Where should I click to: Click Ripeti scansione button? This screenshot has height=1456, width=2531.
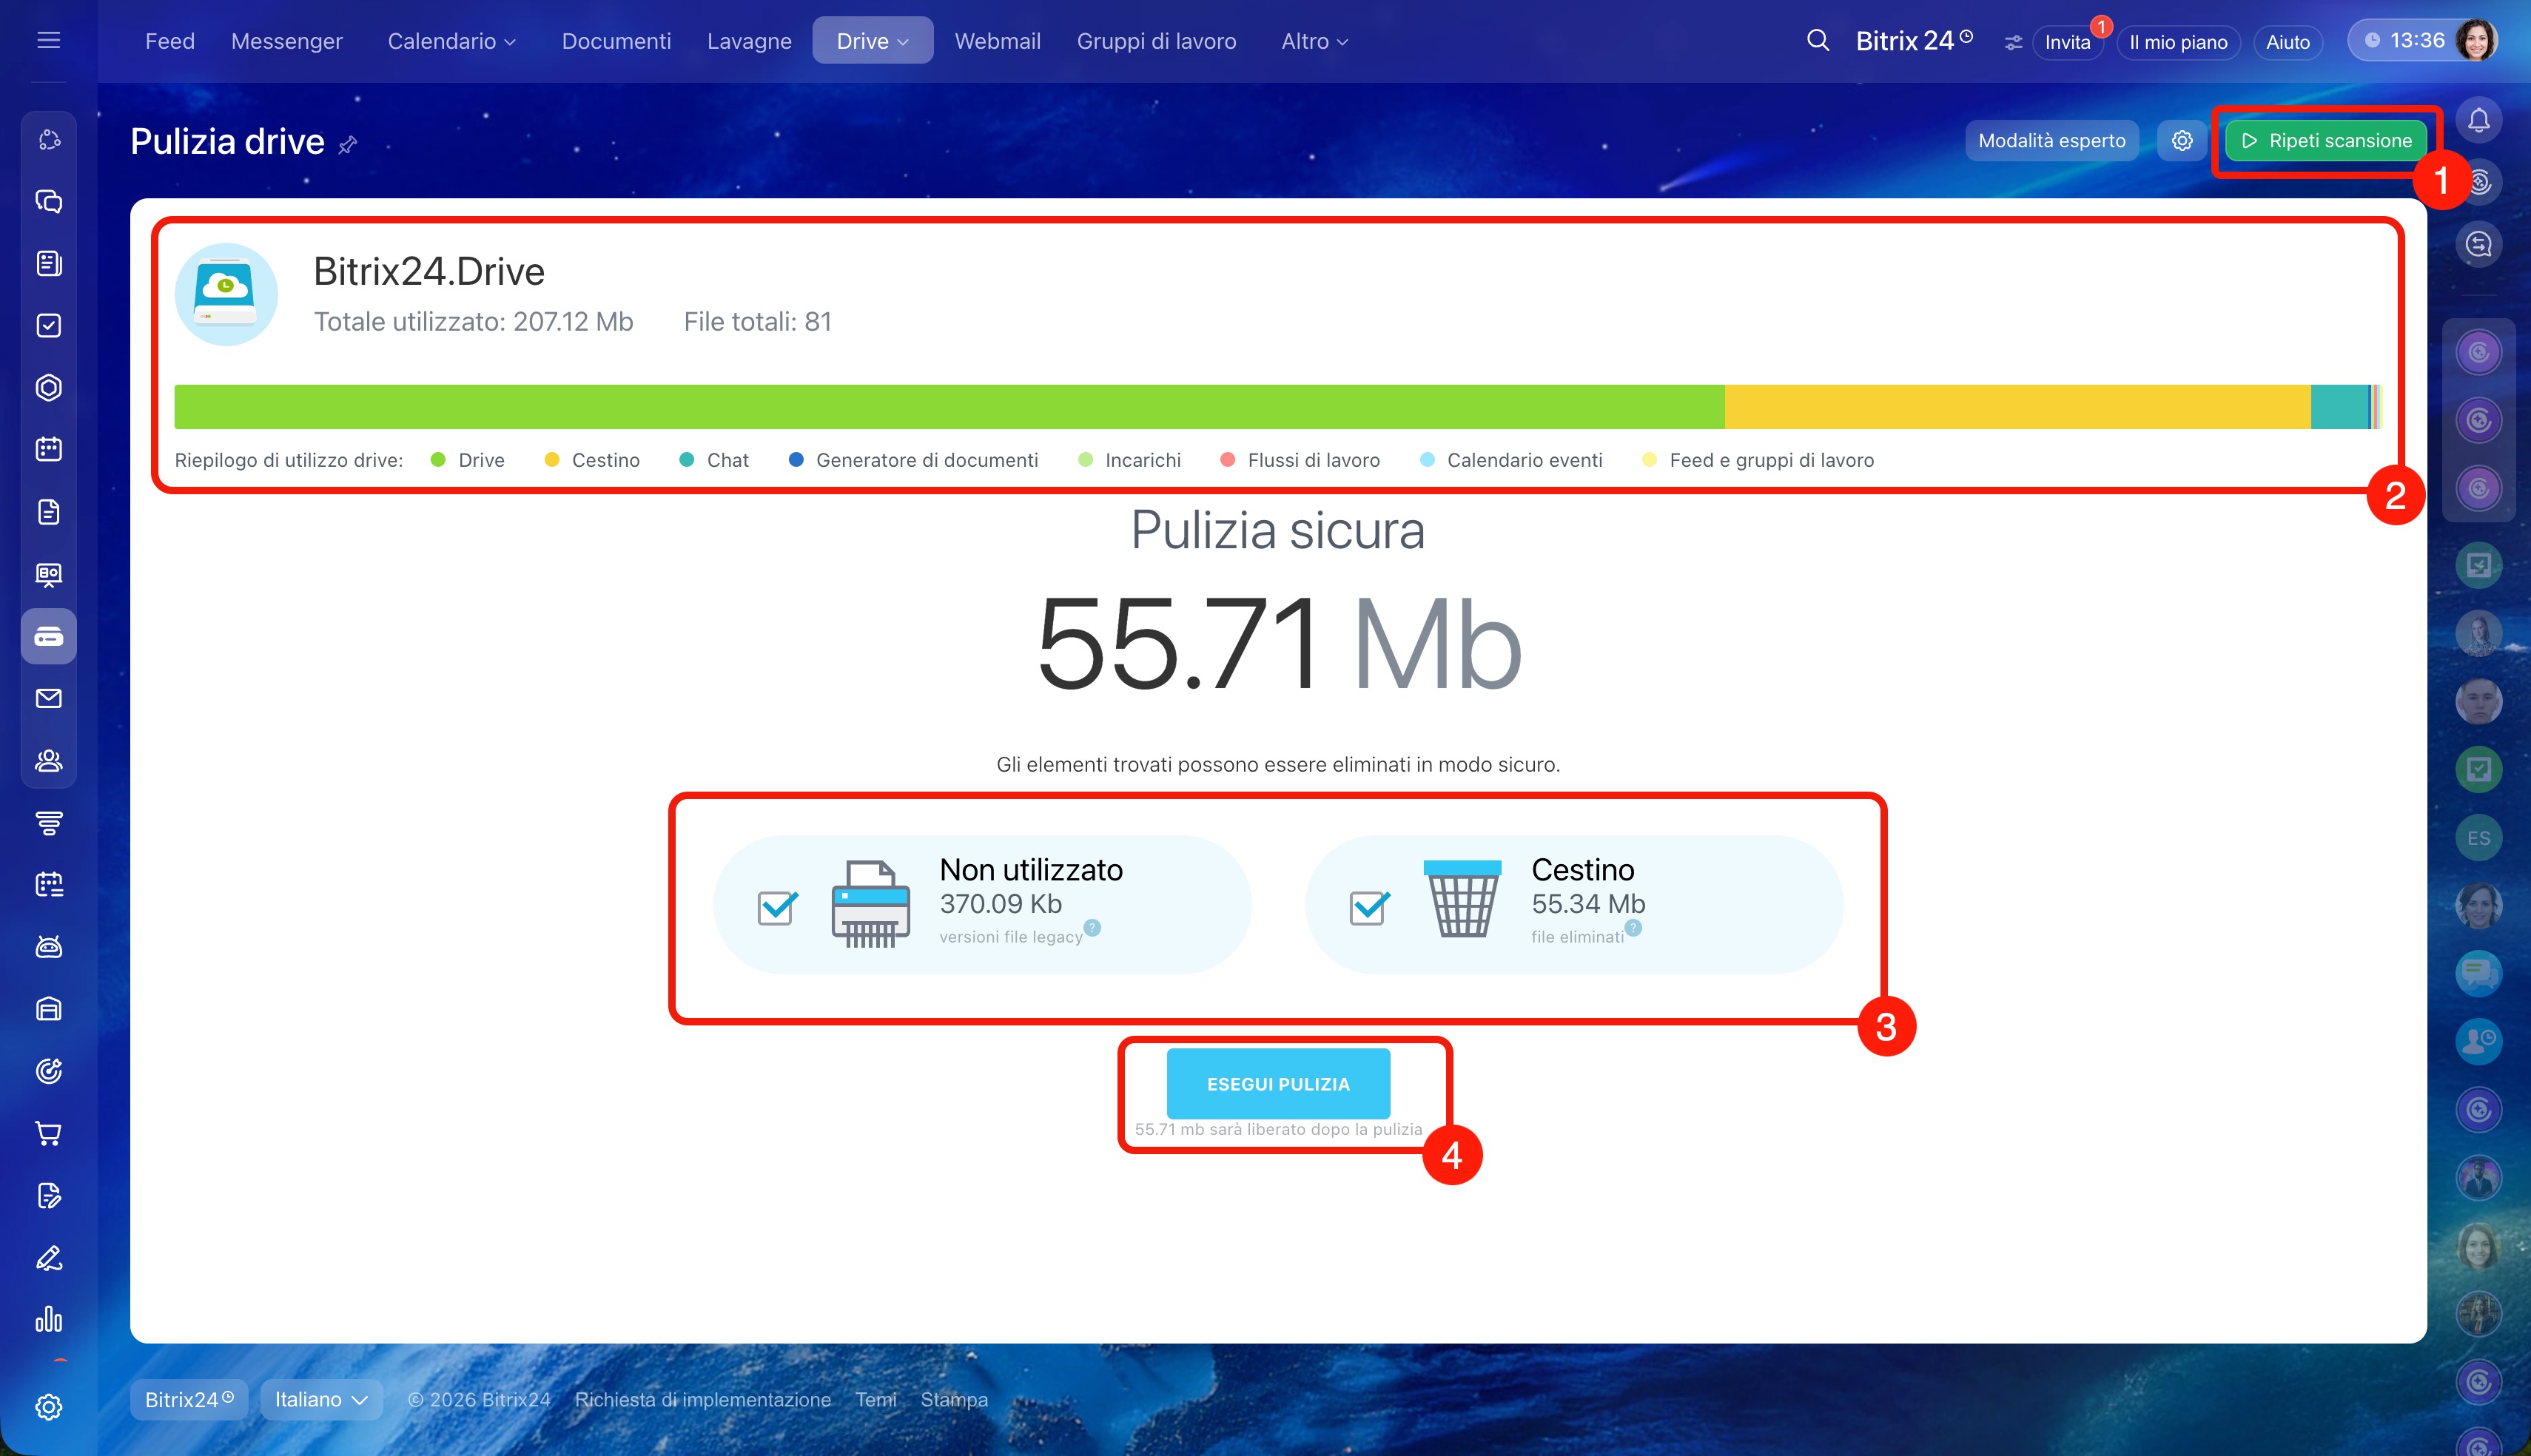(x=2326, y=141)
